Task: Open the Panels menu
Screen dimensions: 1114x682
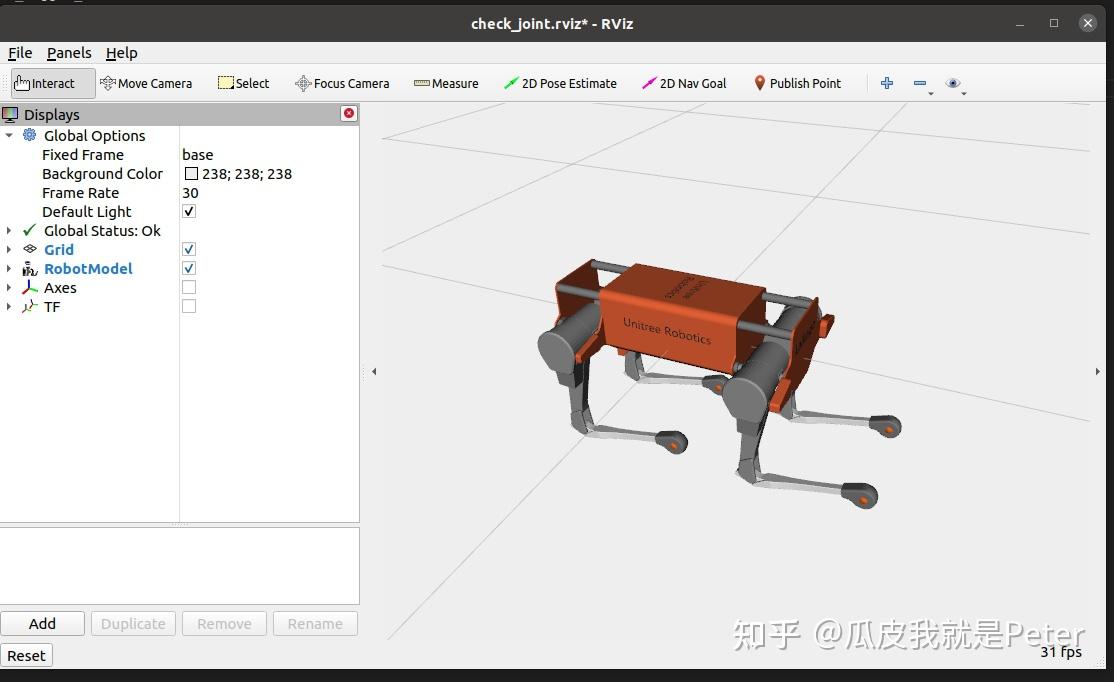Action: [x=69, y=53]
